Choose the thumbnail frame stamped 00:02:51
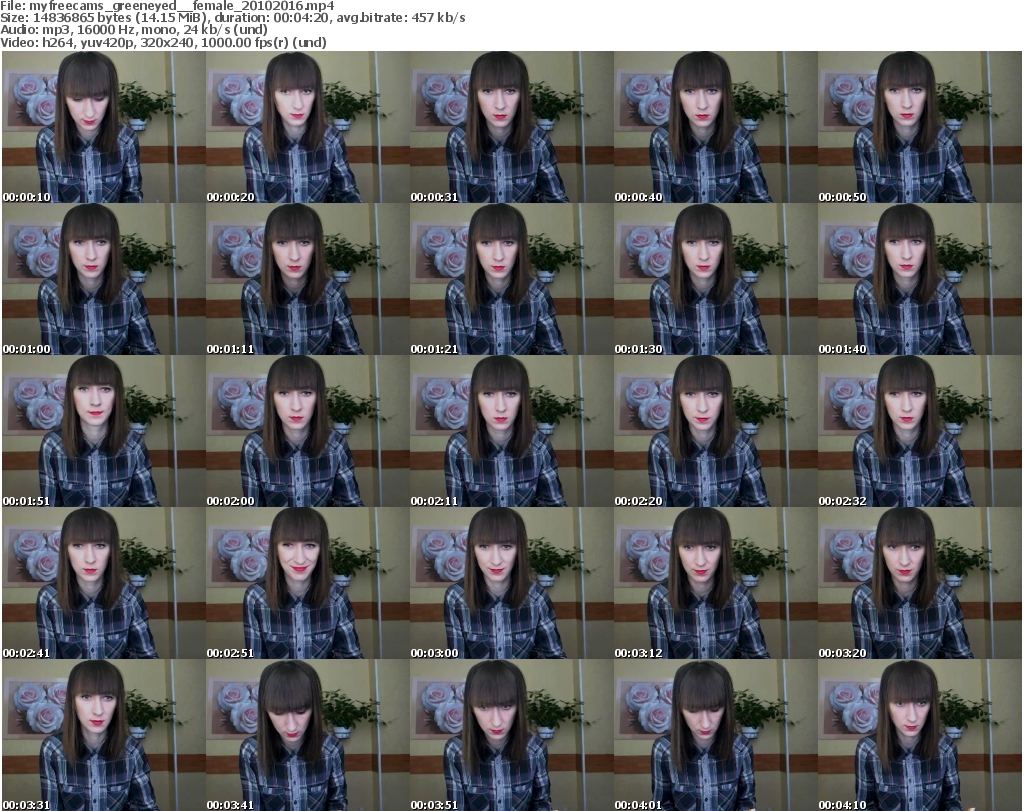This screenshot has height=811, width=1024. coord(308,583)
